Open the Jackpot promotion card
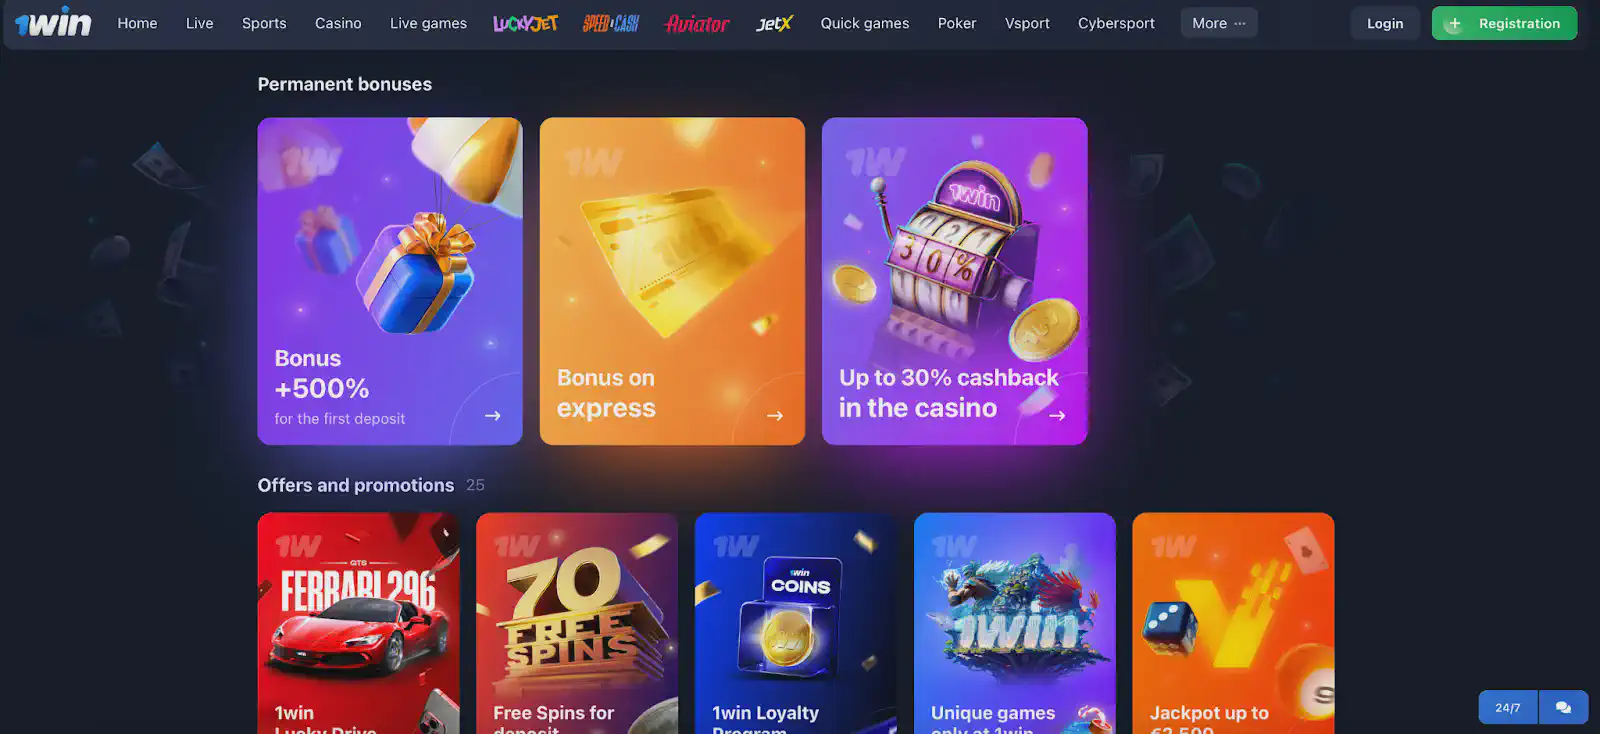Screen dimensions: 1600x734 click(1233, 623)
